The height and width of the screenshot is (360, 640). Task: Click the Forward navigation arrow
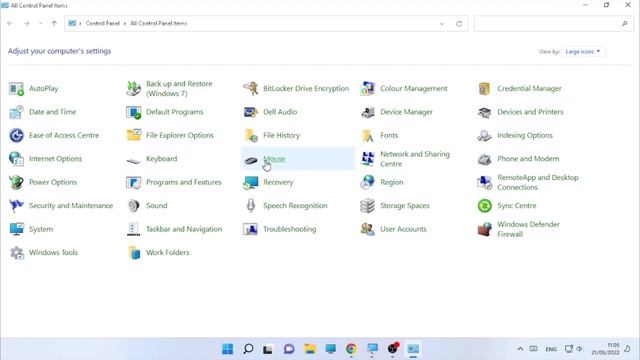(27, 24)
